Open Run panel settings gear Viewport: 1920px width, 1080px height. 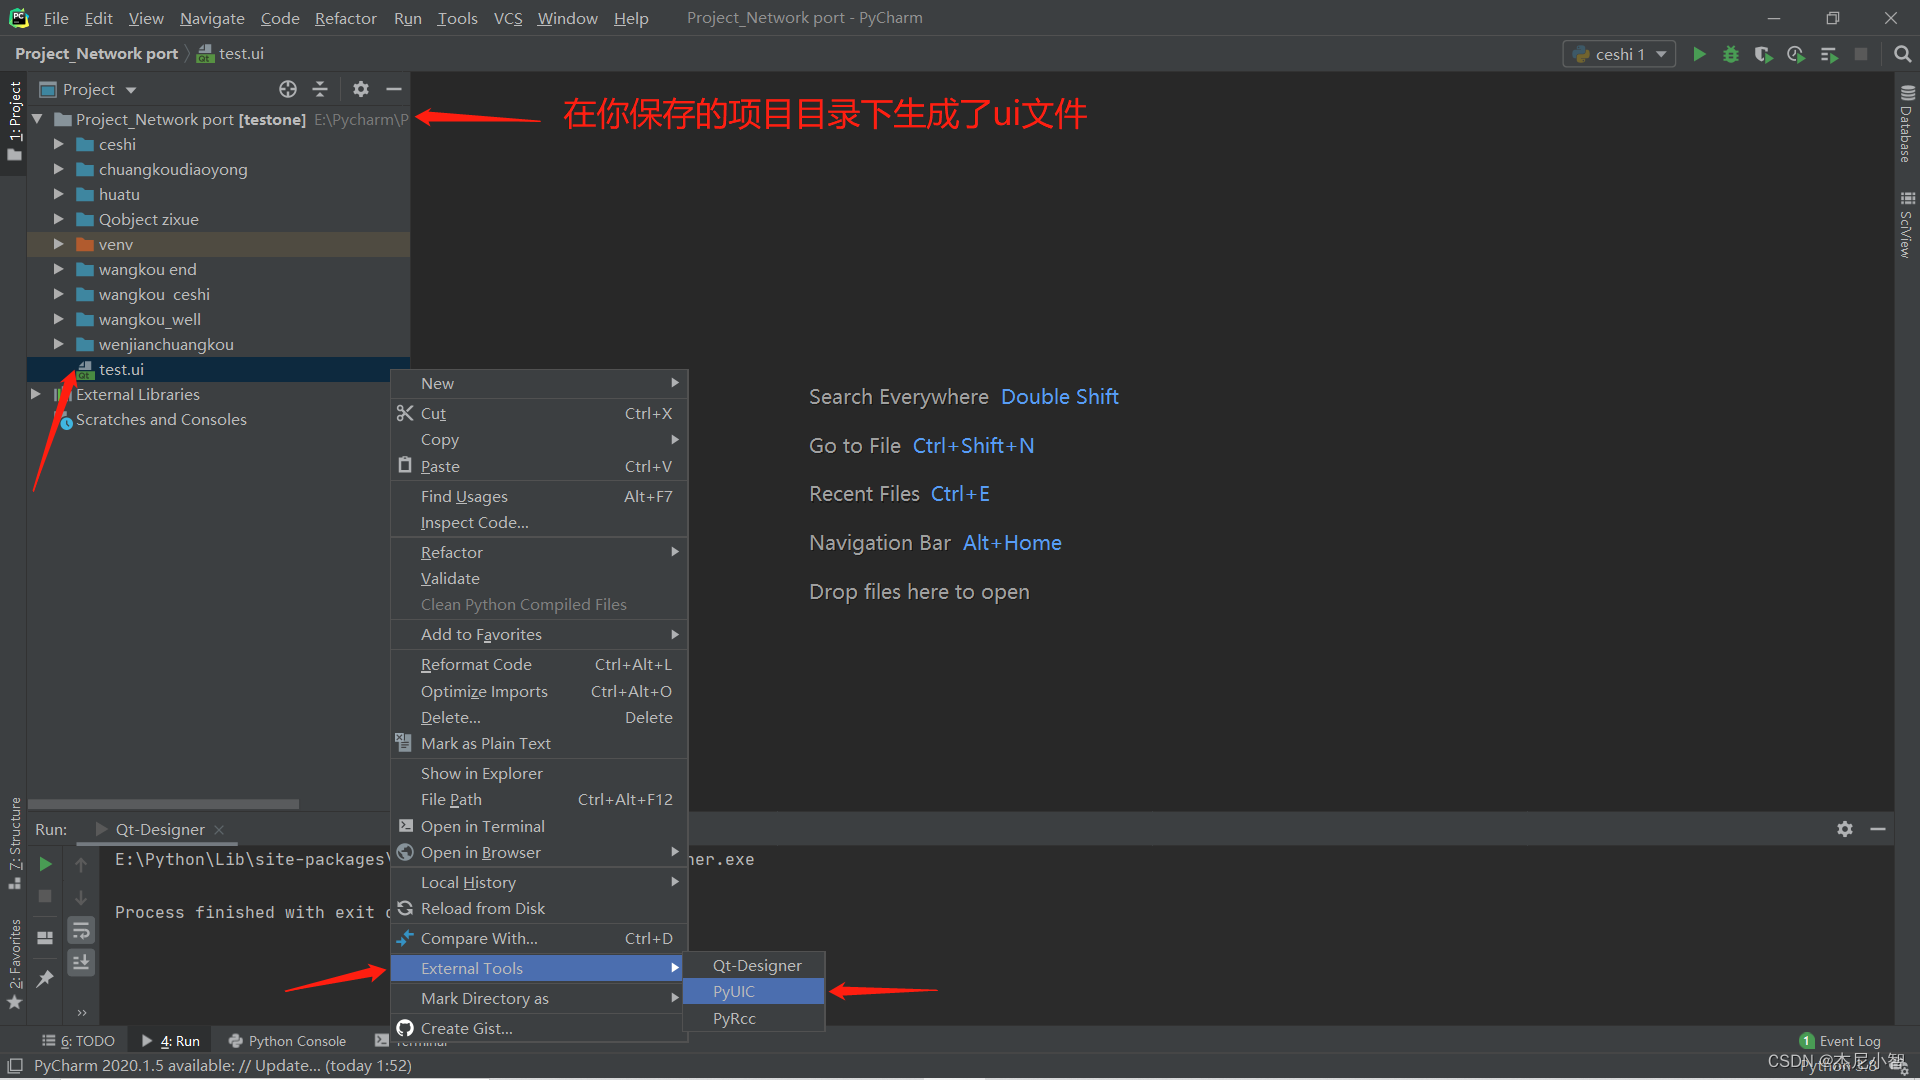(1845, 829)
